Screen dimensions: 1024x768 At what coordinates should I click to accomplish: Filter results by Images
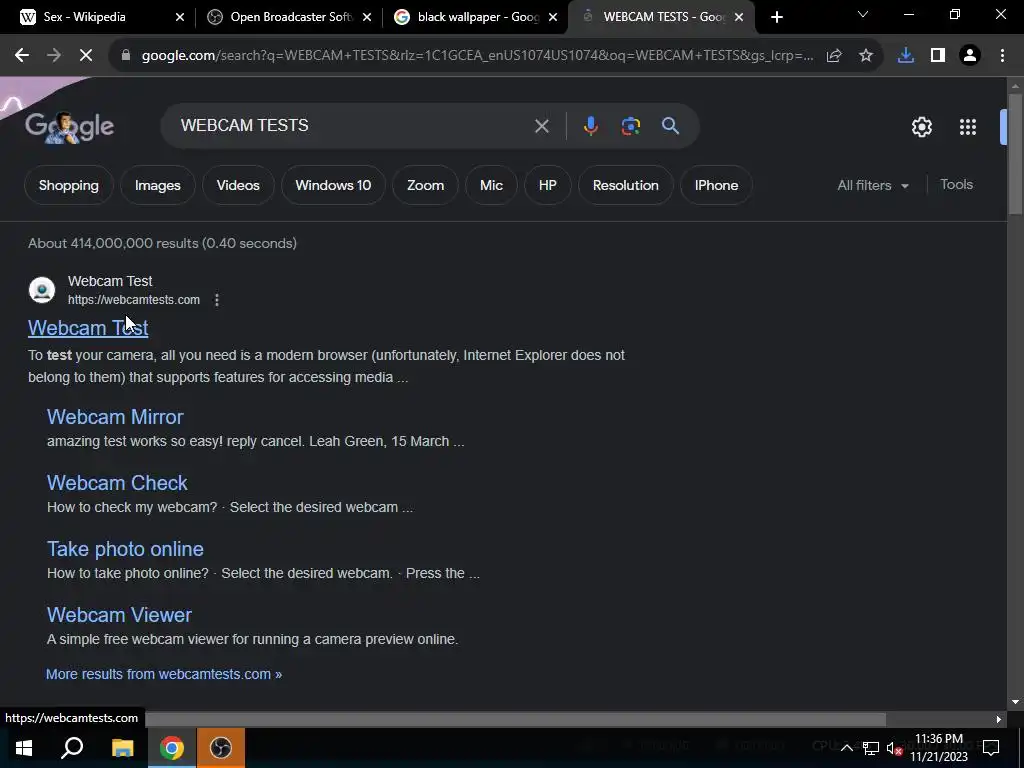pos(157,185)
